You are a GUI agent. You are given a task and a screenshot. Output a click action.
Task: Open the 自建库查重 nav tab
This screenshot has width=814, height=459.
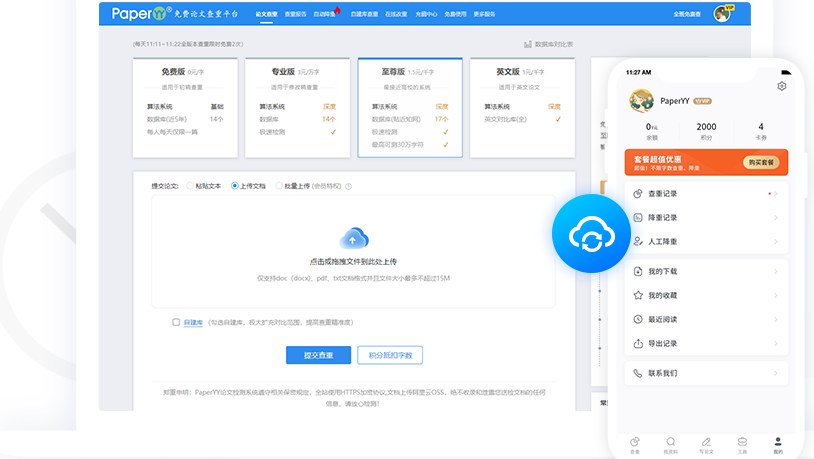point(364,14)
